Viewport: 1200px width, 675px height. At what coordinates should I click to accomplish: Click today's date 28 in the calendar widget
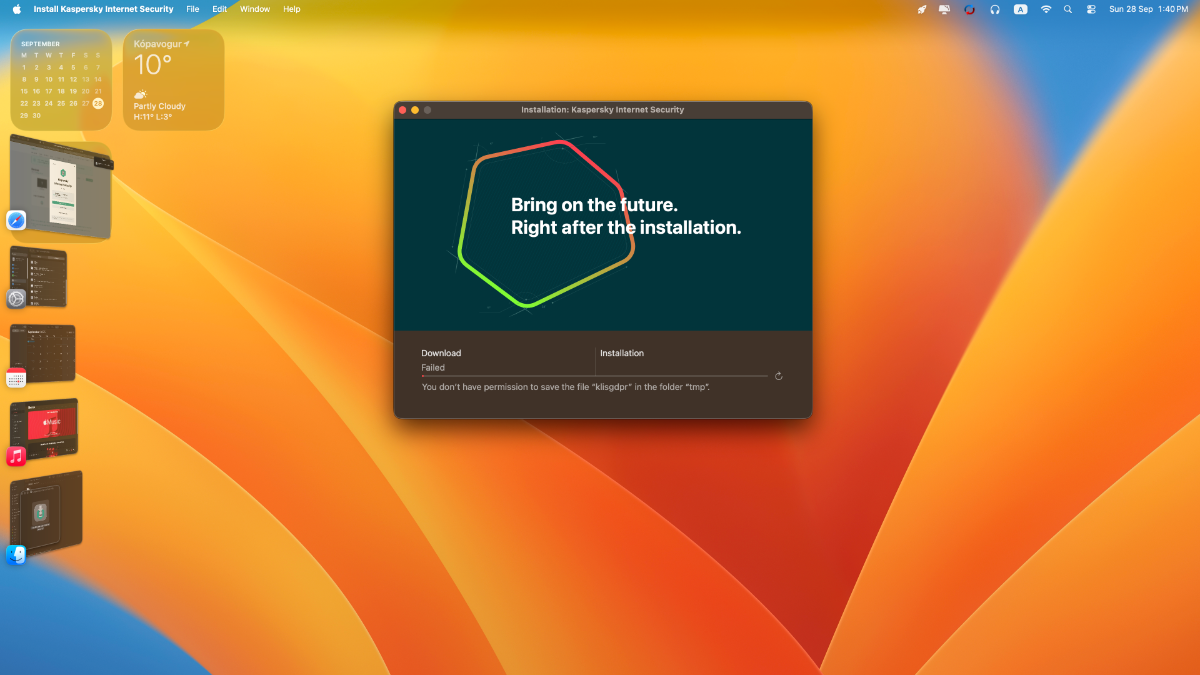[x=98, y=103]
